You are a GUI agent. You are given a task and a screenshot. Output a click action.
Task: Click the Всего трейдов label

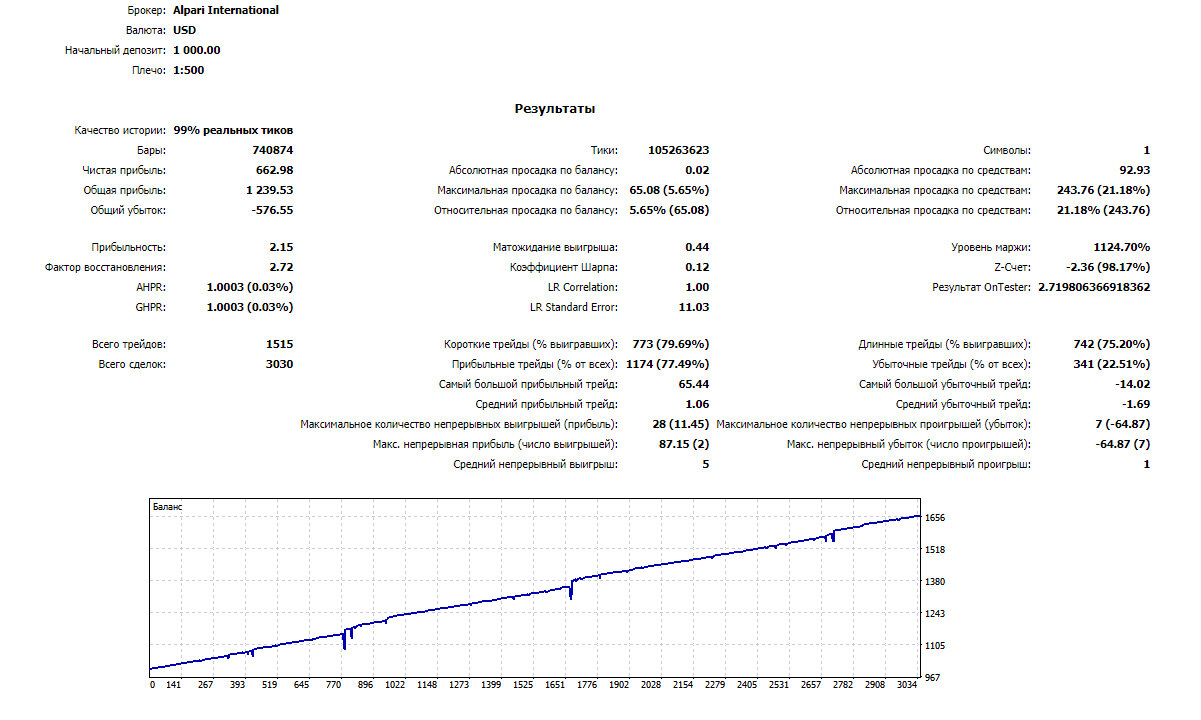(128, 344)
